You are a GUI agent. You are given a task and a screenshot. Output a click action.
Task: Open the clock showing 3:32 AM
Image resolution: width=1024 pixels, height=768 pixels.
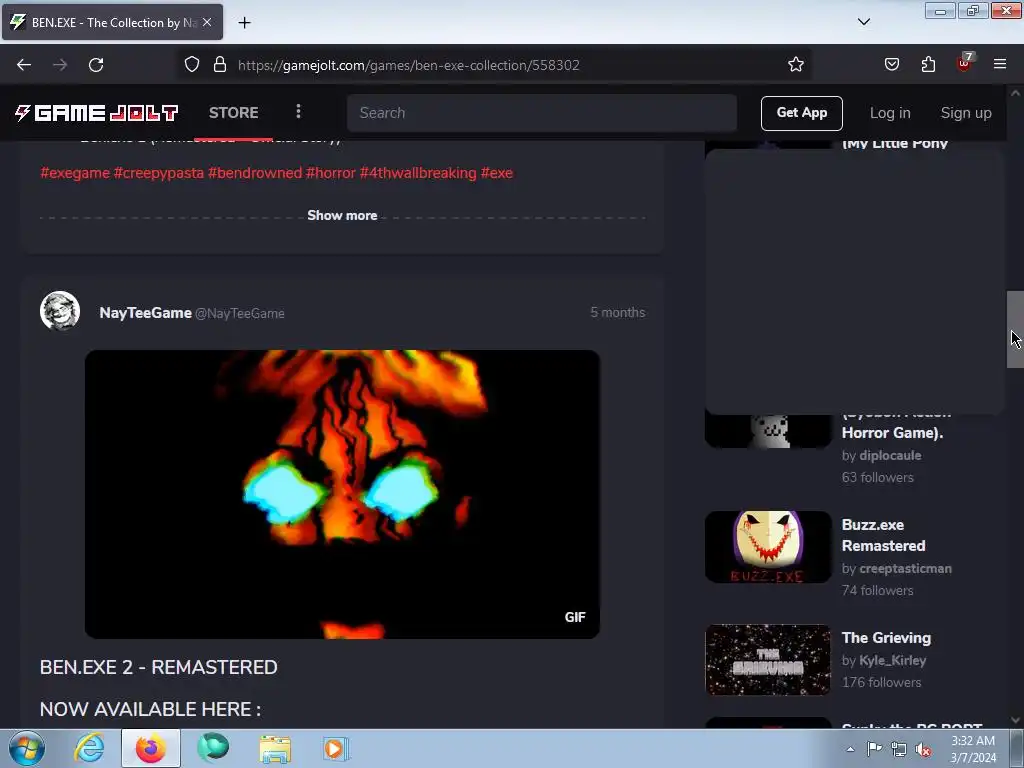click(x=973, y=748)
